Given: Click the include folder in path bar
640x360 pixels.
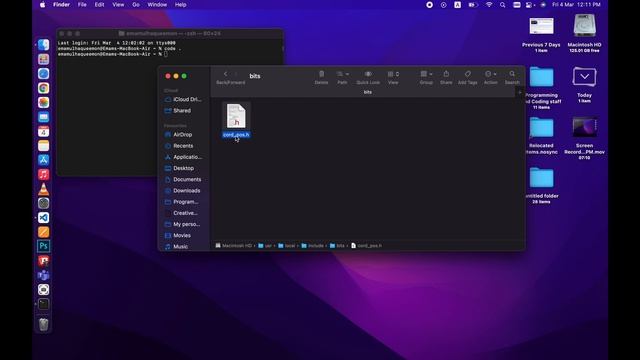Looking at the screenshot, I should coord(313,246).
